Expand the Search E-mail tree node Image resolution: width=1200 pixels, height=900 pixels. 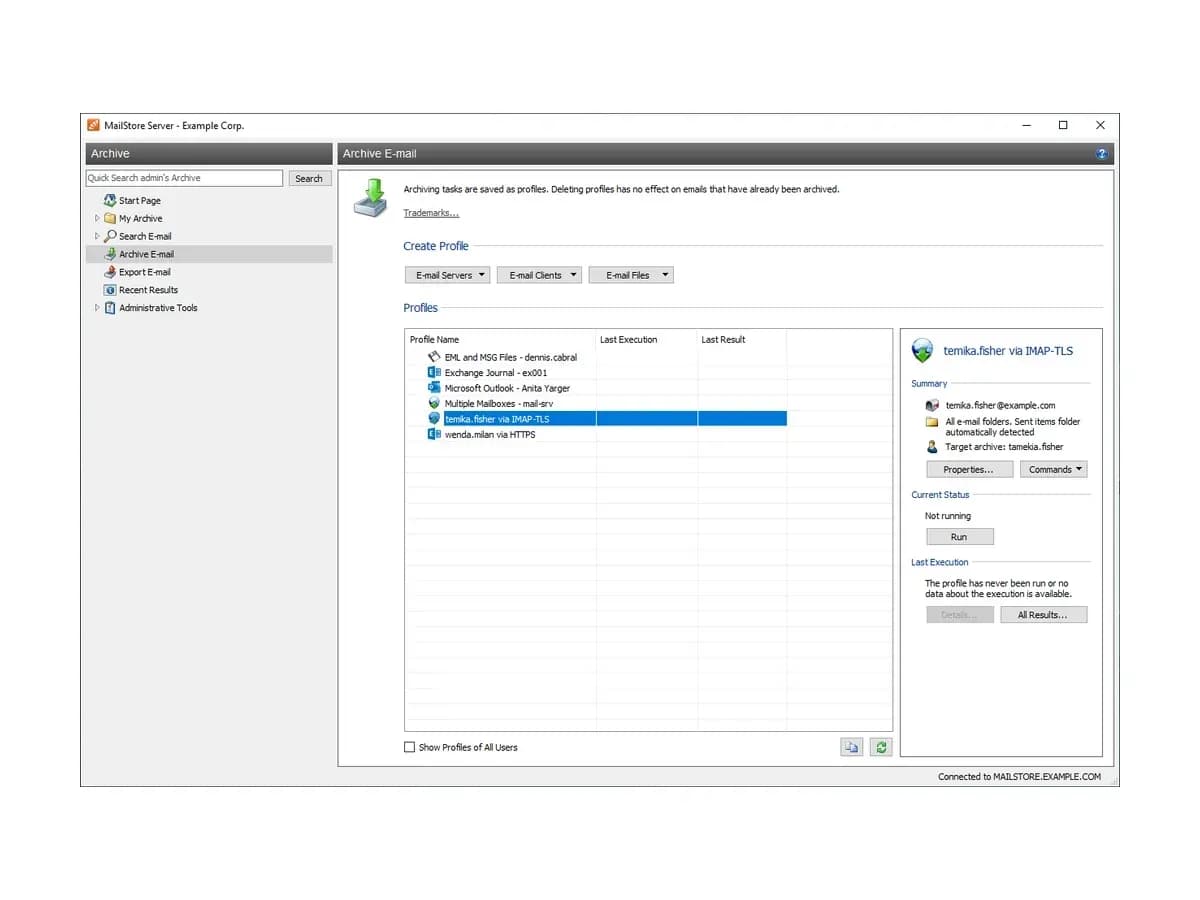point(97,236)
